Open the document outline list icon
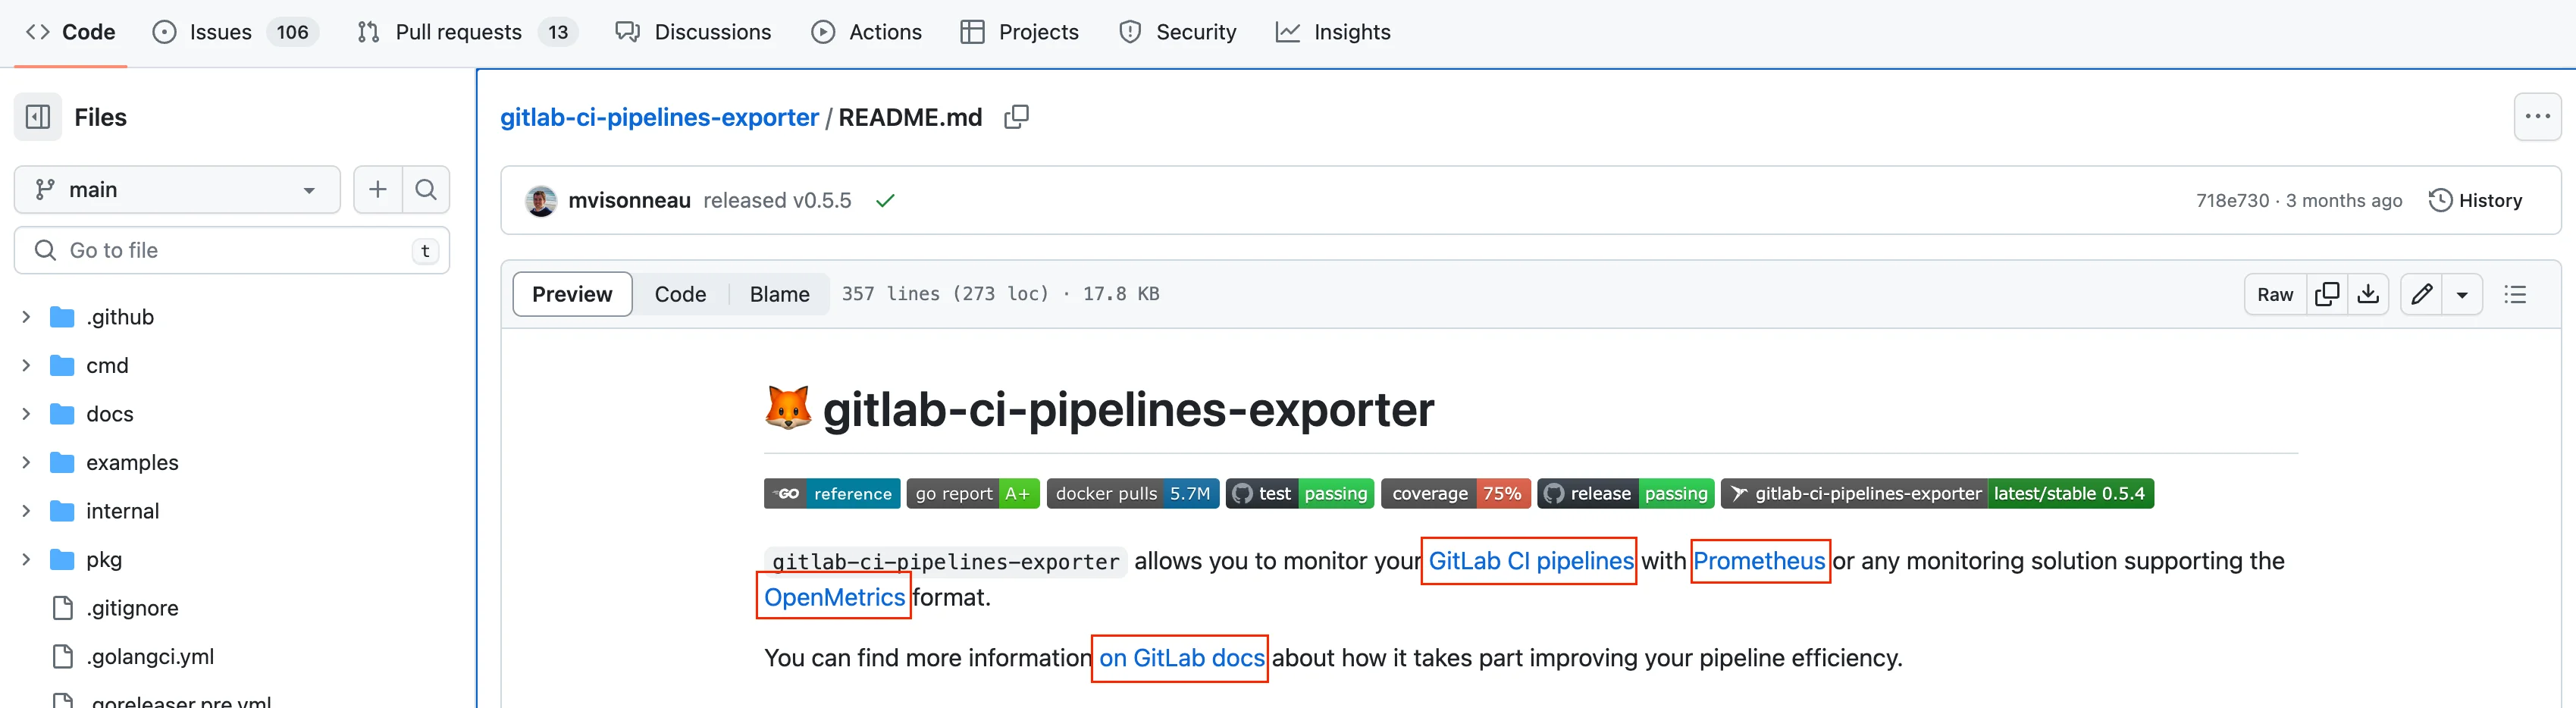 tap(2515, 294)
